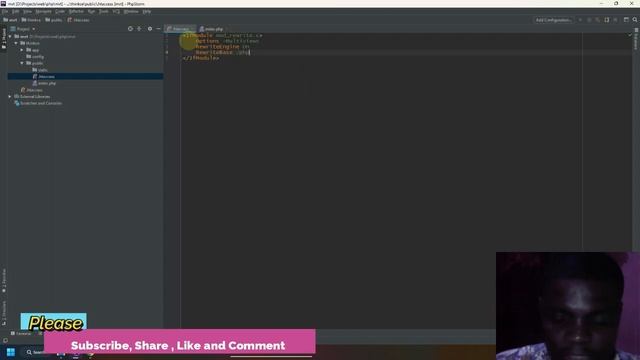The height and width of the screenshot is (360, 640).
Task: Select the app folder name in tree
Action: [x=36, y=50]
